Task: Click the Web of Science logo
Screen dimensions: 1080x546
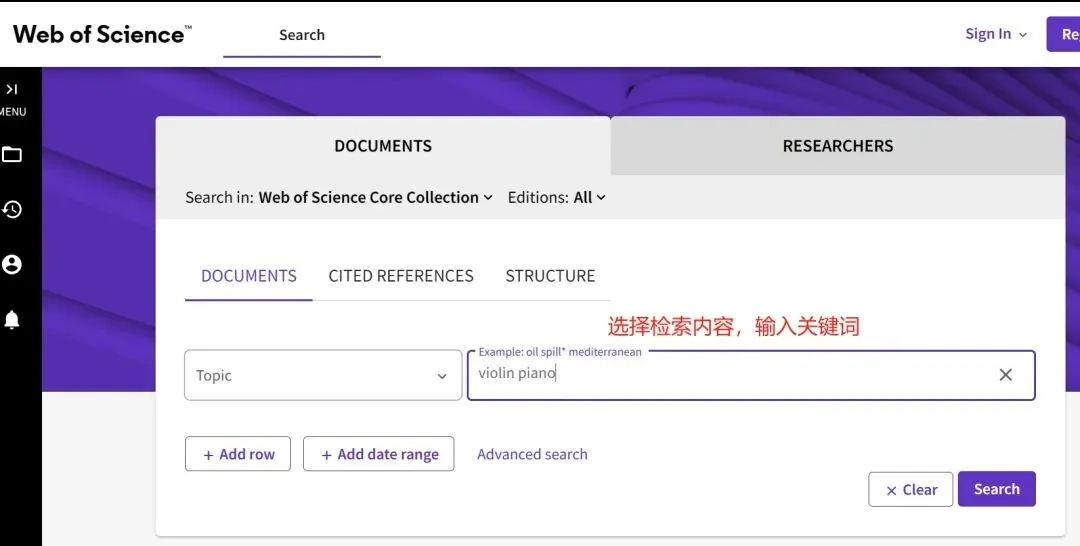Action: (102, 34)
